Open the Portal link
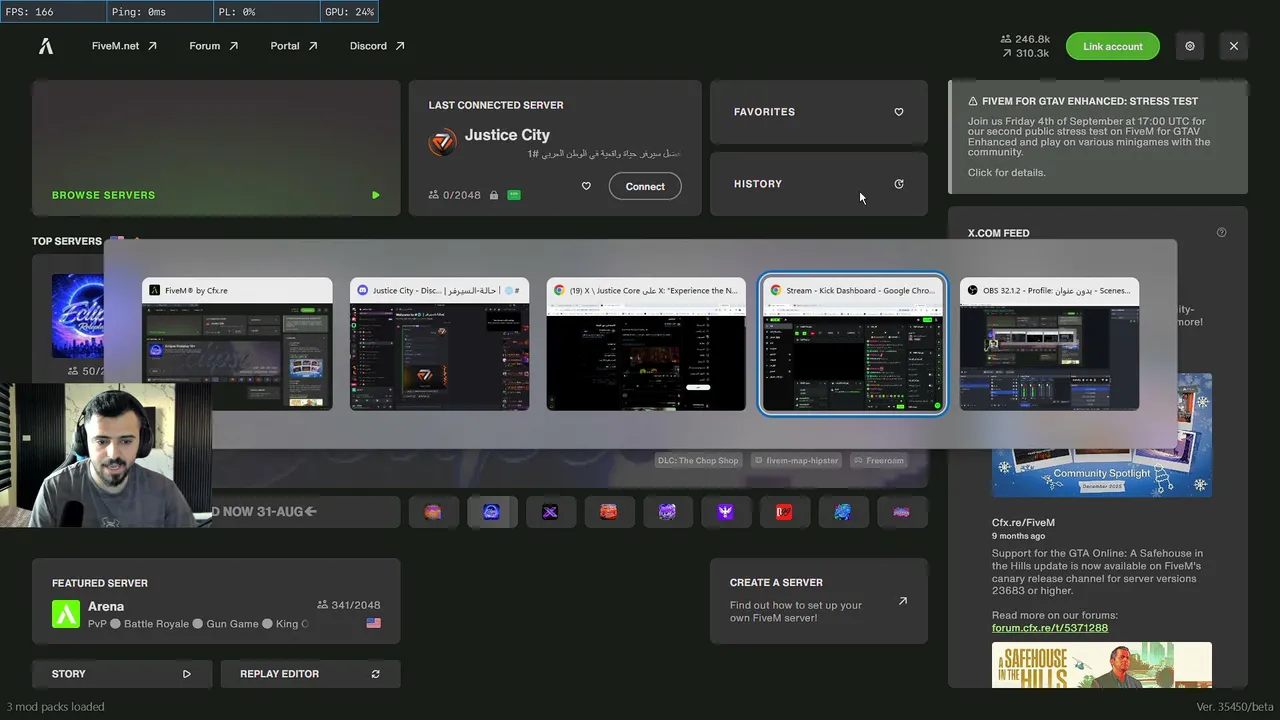 tap(294, 46)
